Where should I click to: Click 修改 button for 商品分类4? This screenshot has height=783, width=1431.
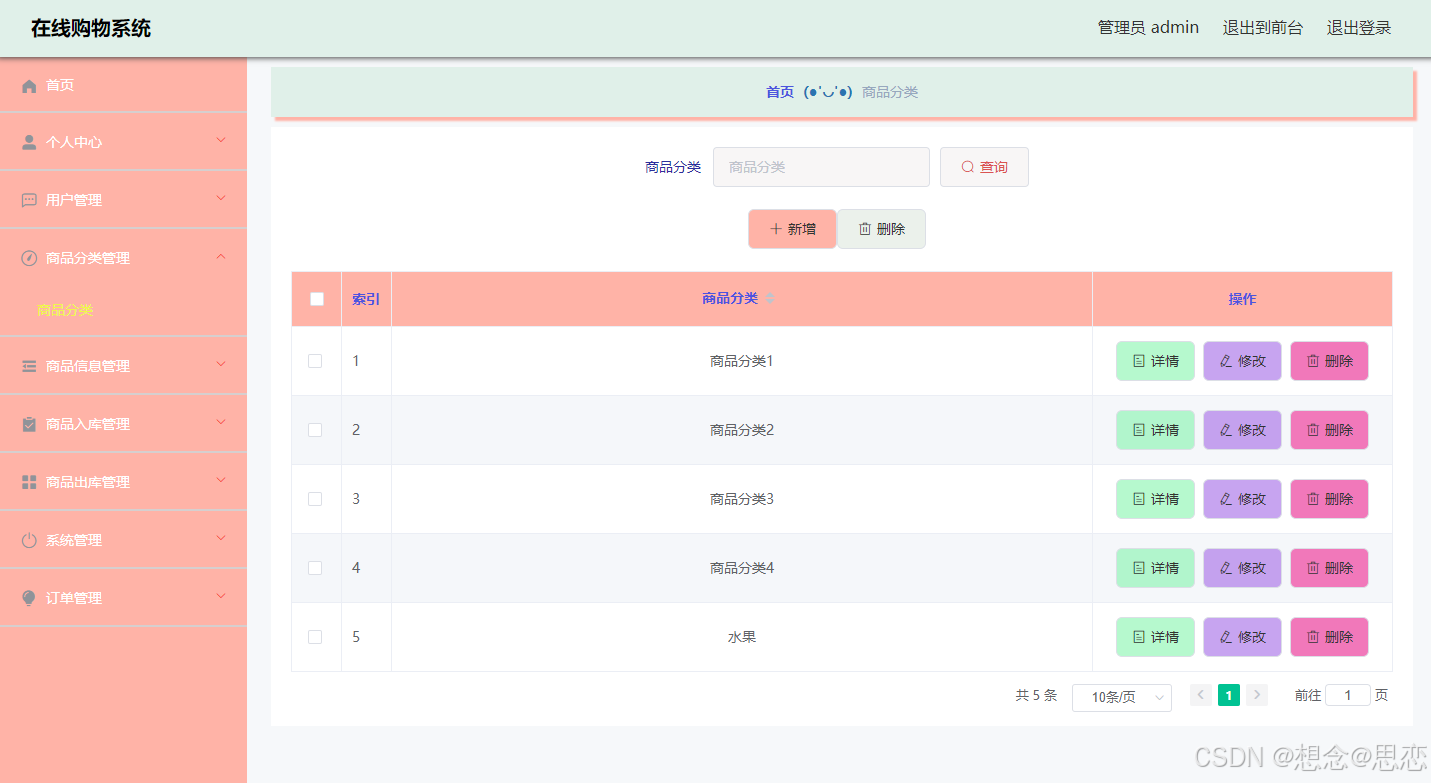point(1242,568)
